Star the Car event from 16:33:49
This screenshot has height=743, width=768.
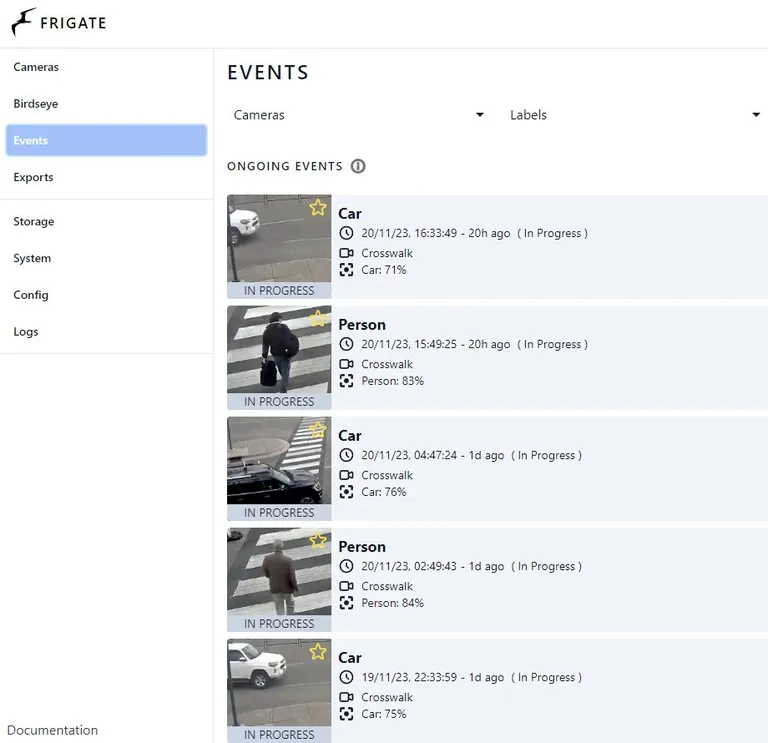(318, 208)
